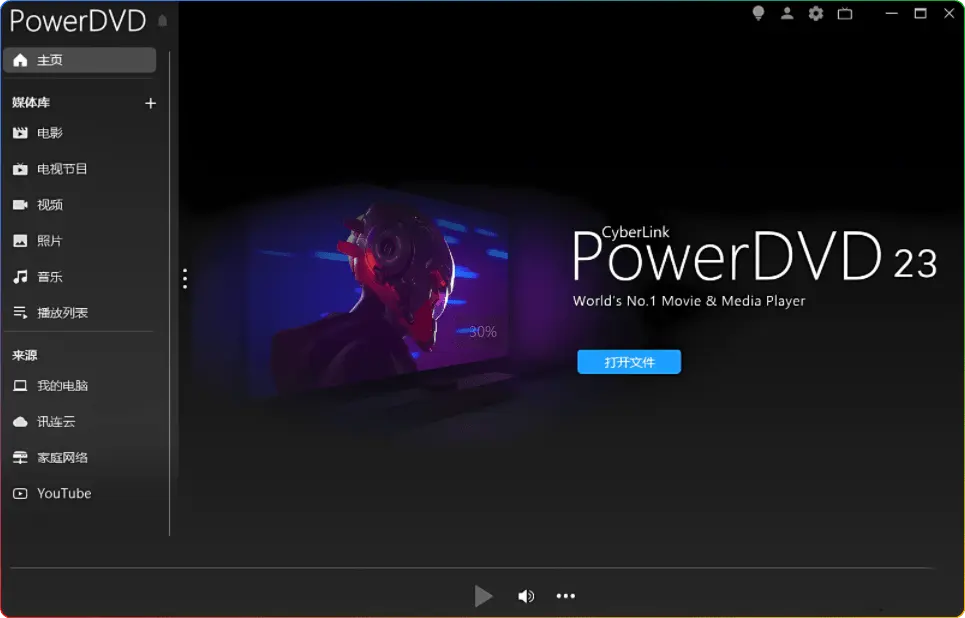This screenshot has width=965, height=618.
Task: Click the 播放列表 list icon
Action: click(x=20, y=313)
